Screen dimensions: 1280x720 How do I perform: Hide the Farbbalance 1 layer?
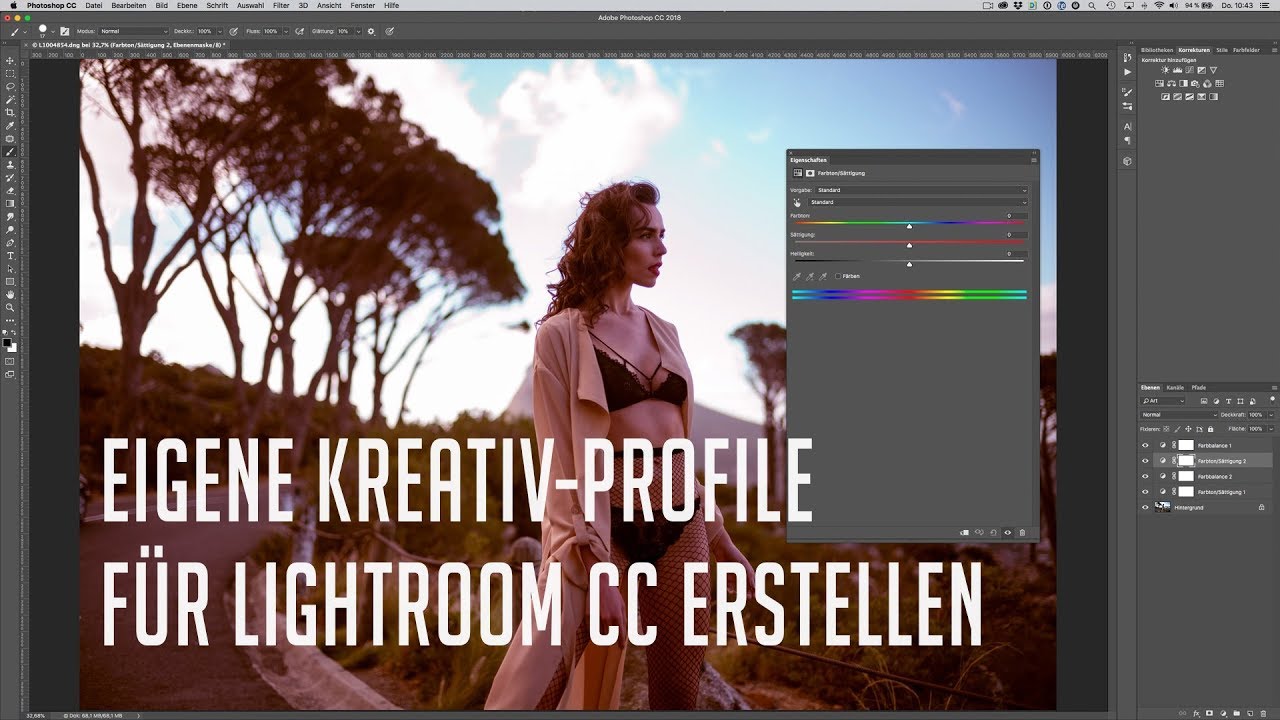(x=1145, y=445)
